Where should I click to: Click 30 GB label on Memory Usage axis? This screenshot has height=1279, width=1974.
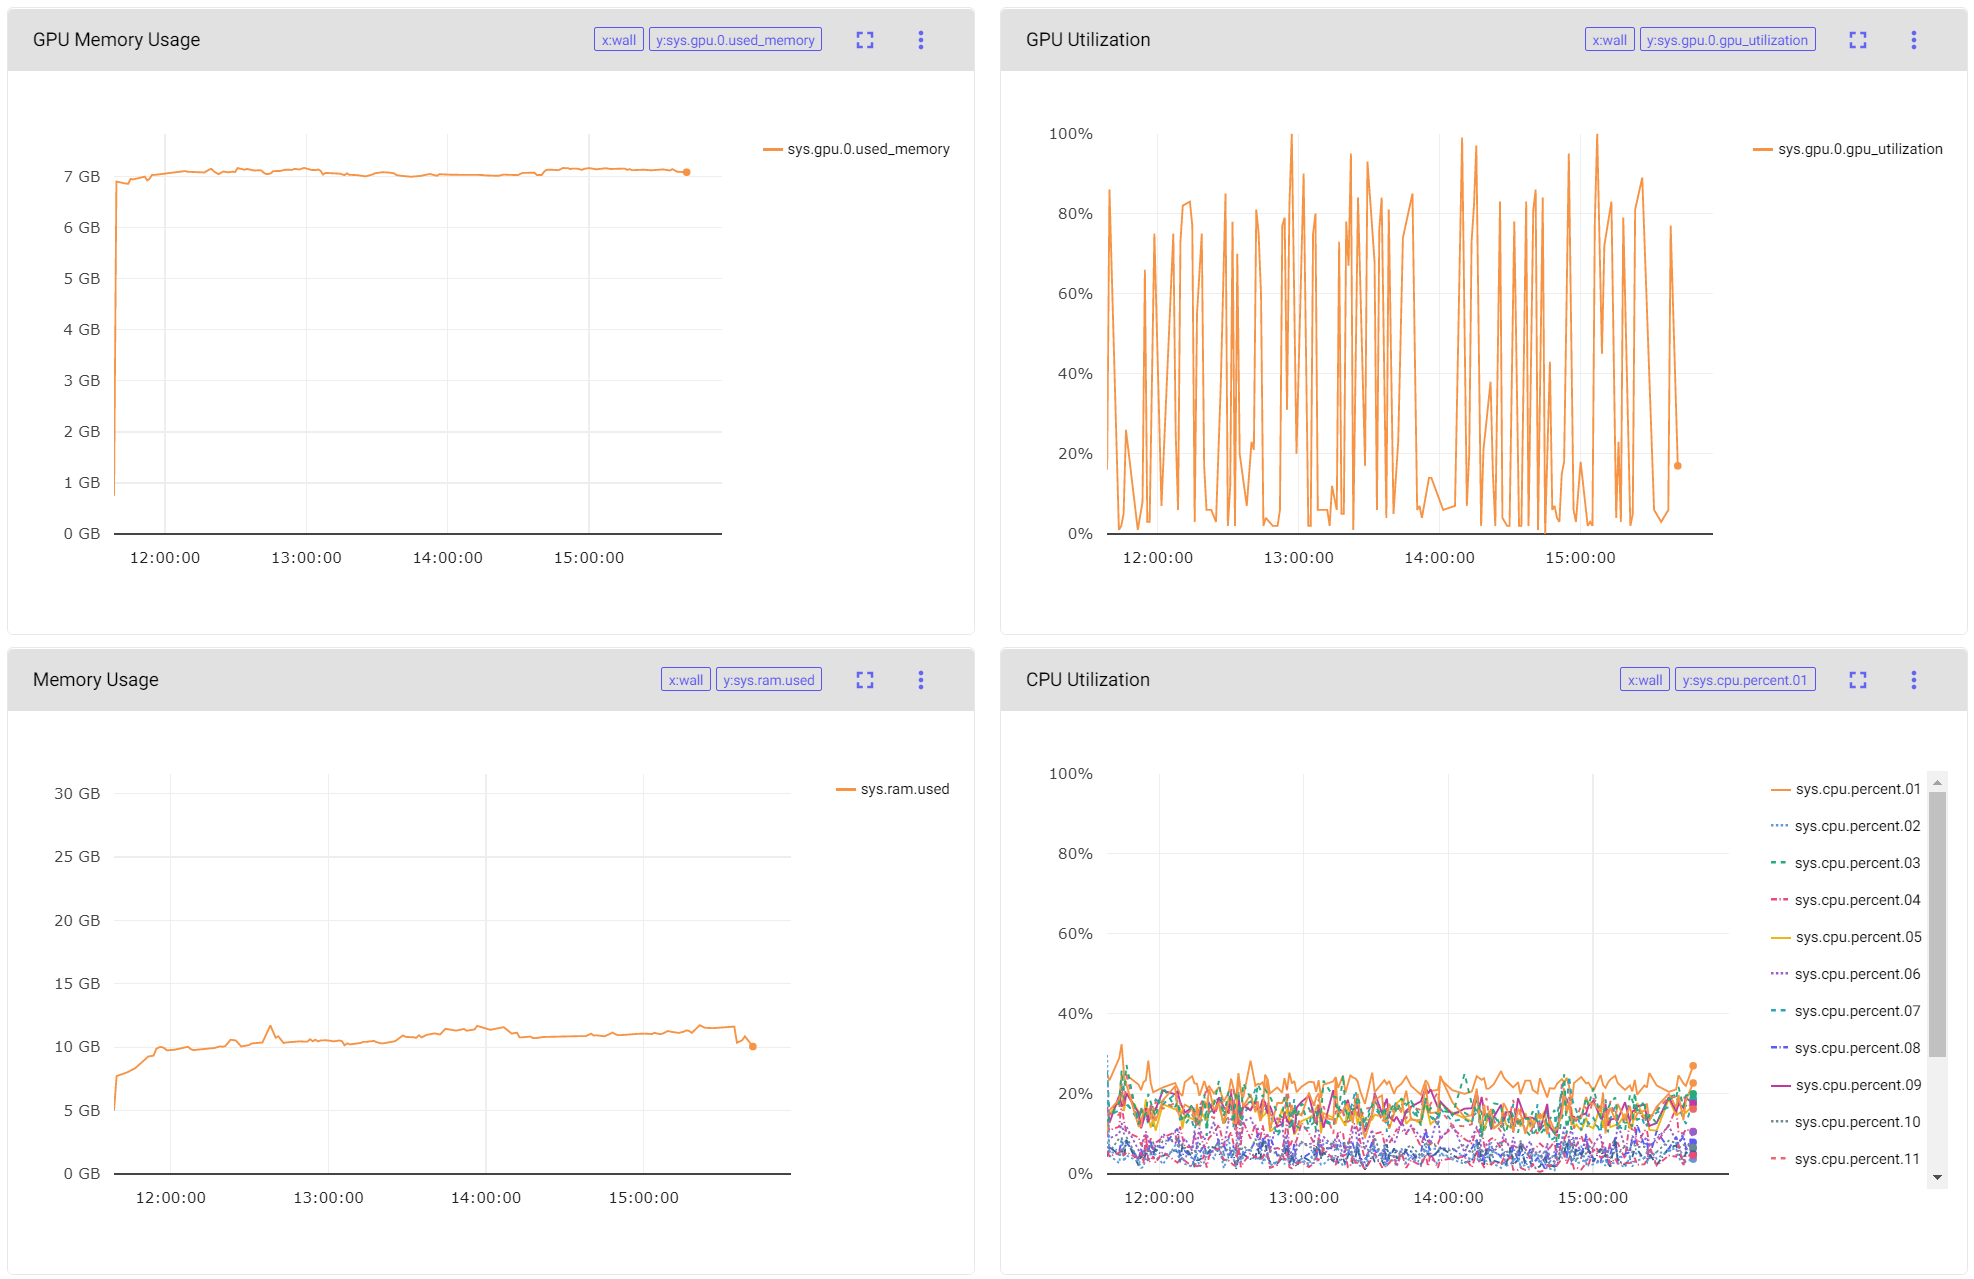tap(77, 794)
